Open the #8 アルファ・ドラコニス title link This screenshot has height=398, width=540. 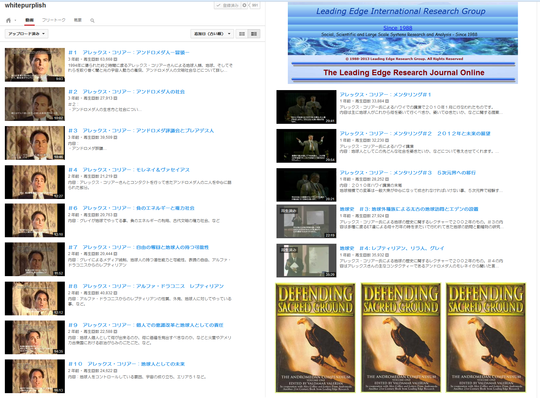pyautogui.click(x=146, y=286)
